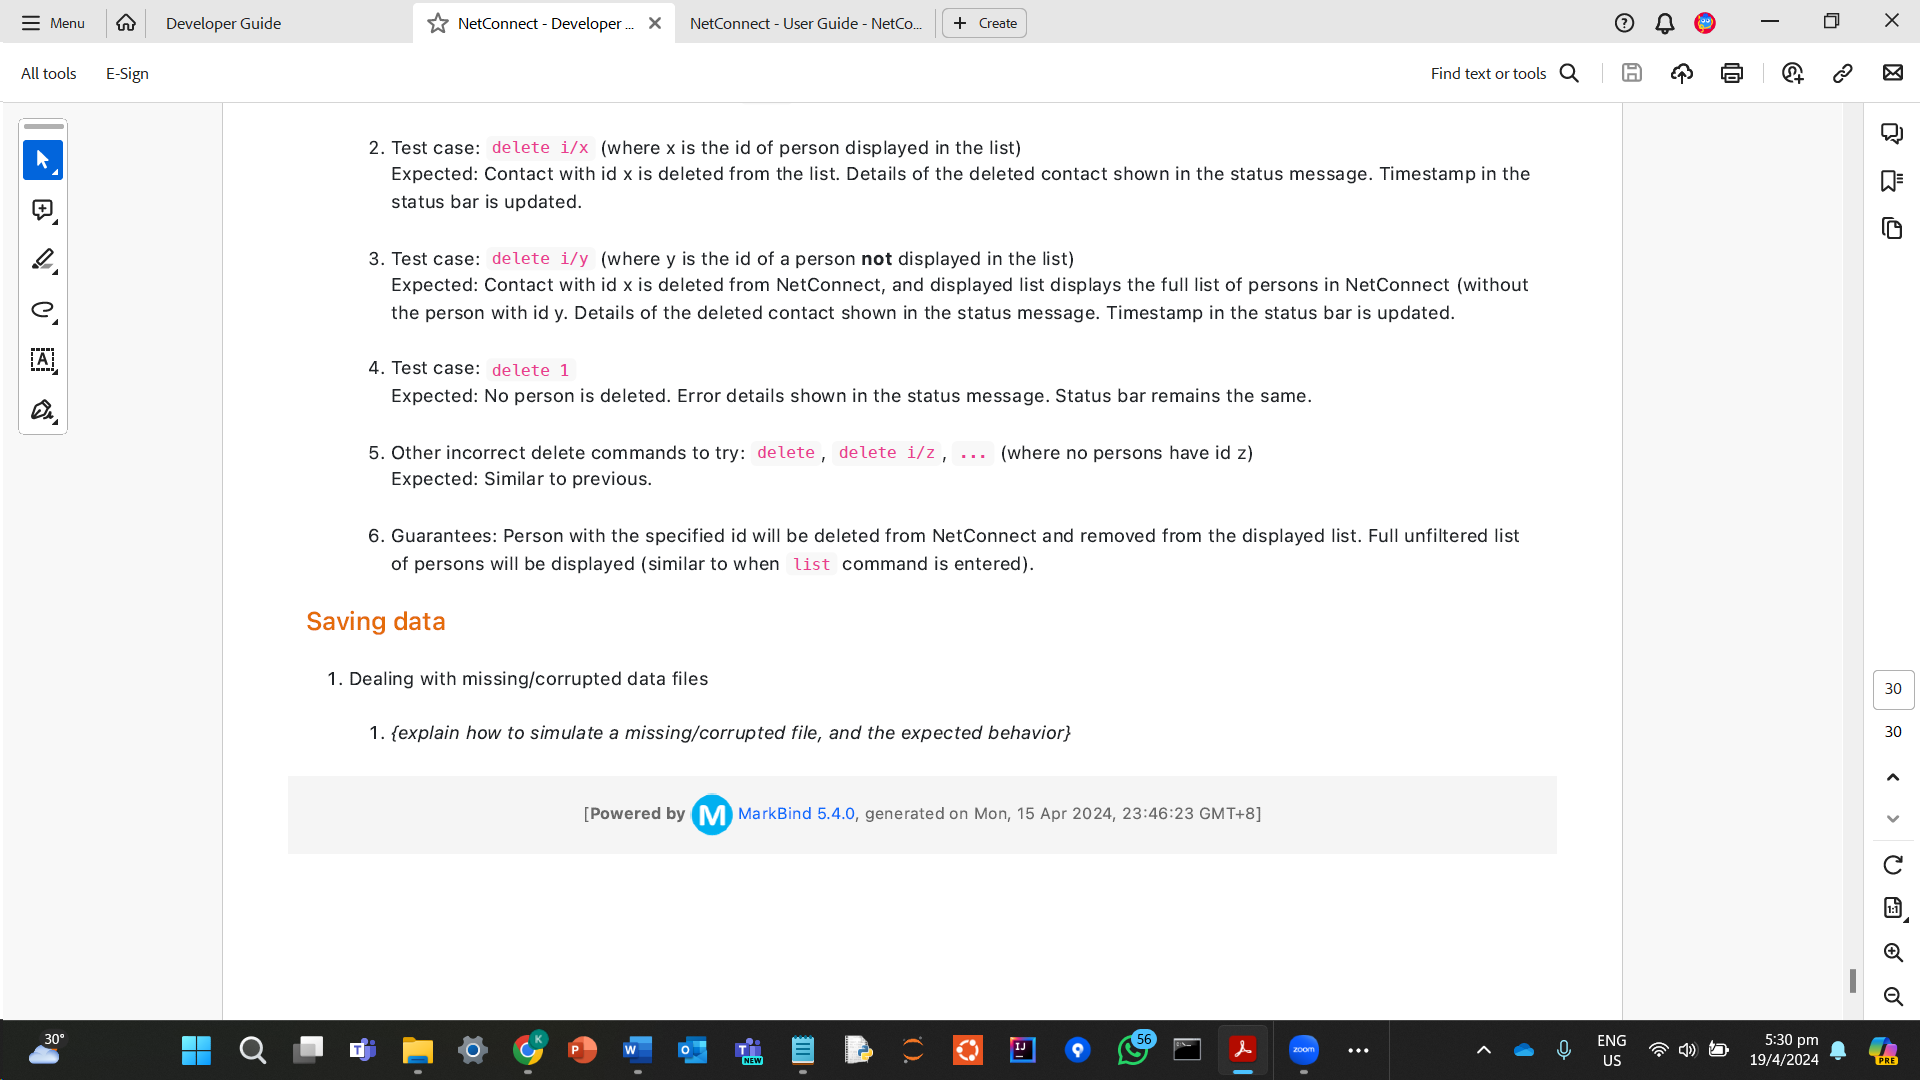Screen dimensions: 1920x1080
Task: Go to the next page with the down chevron
Action: (1892, 819)
